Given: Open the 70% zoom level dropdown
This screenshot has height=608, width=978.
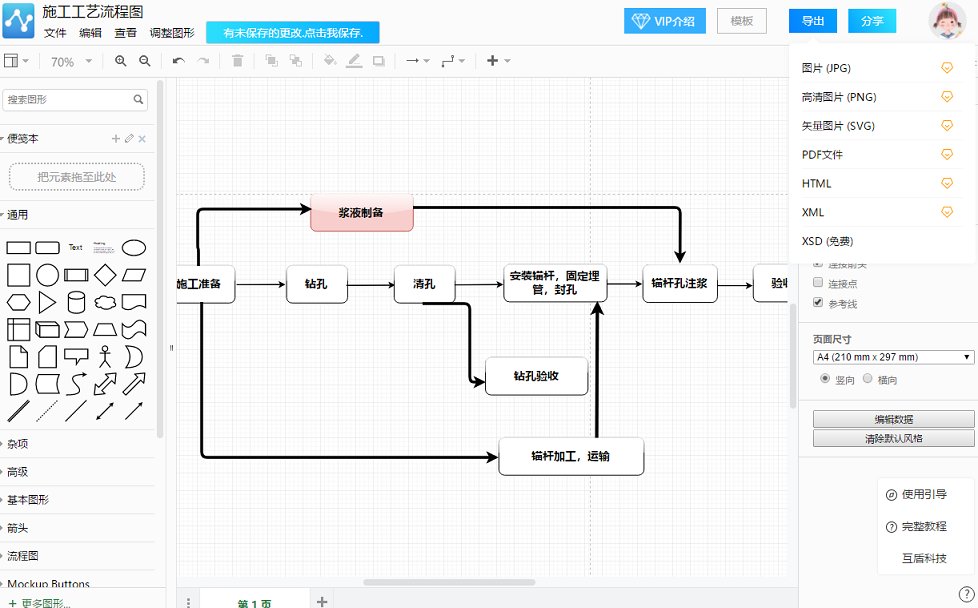Looking at the screenshot, I should click(71, 61).
